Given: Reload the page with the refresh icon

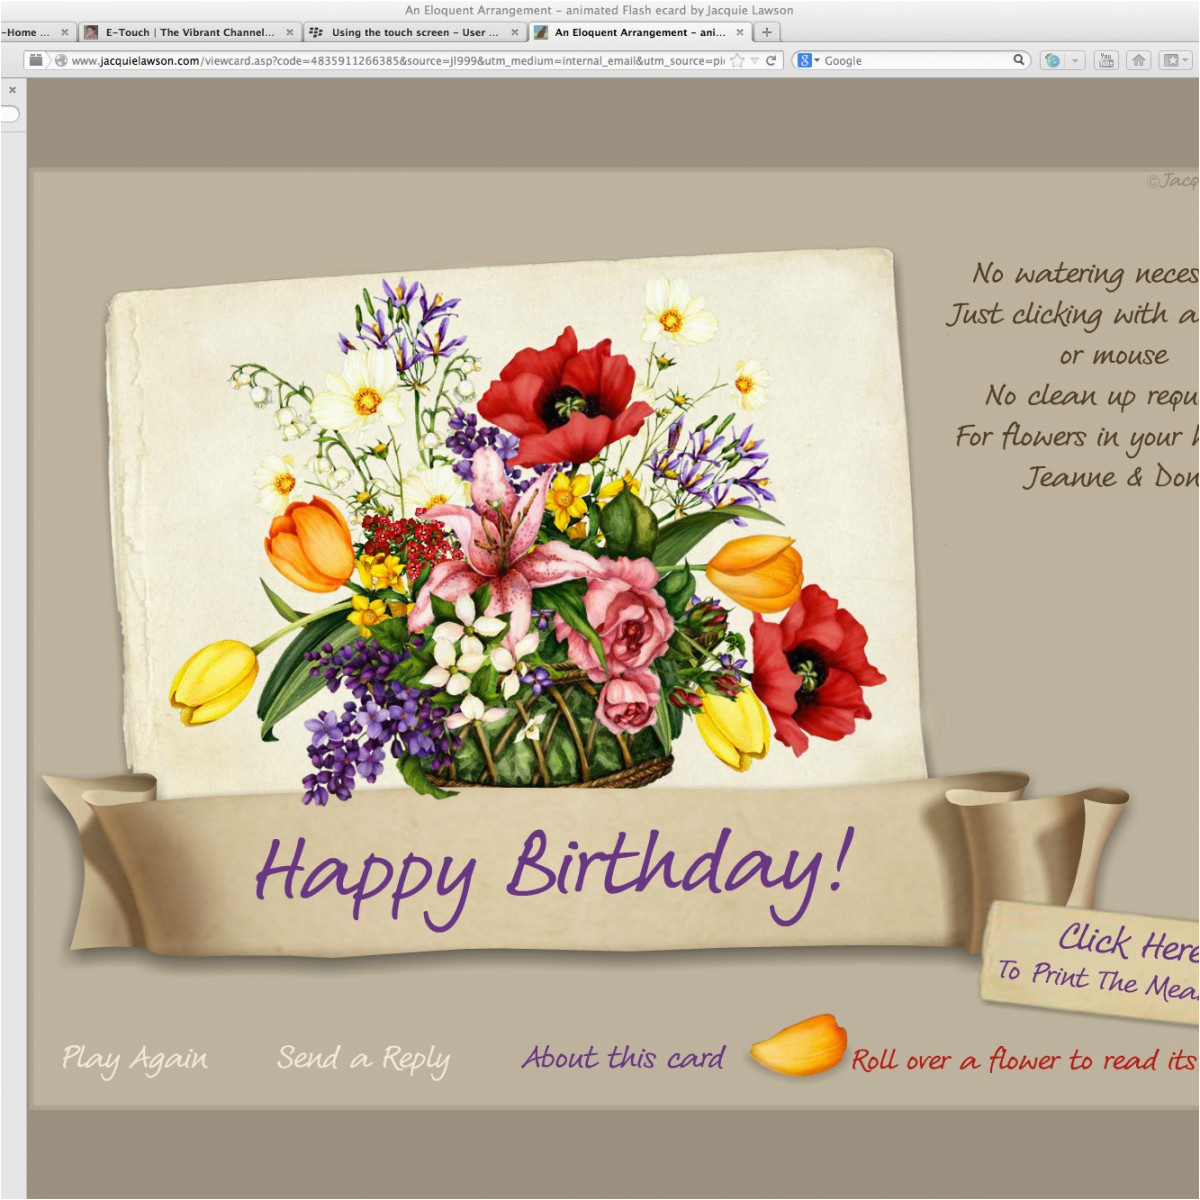Looking at the screenshot, I should [x=771, y=61].
